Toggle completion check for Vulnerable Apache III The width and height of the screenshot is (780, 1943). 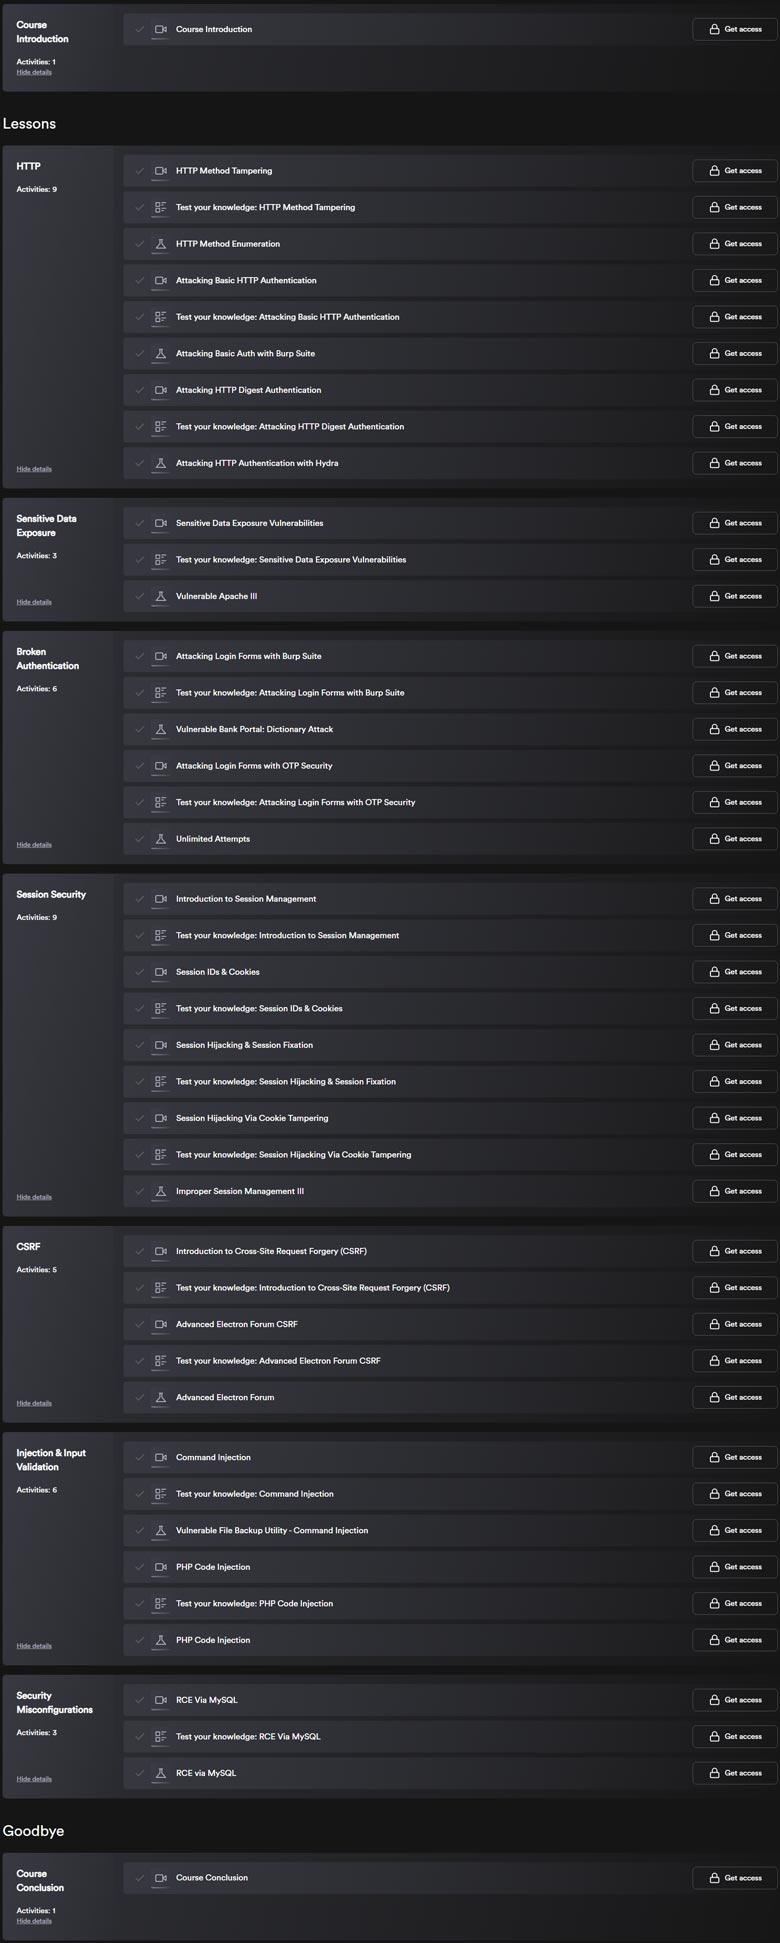[x=140, y=597]
